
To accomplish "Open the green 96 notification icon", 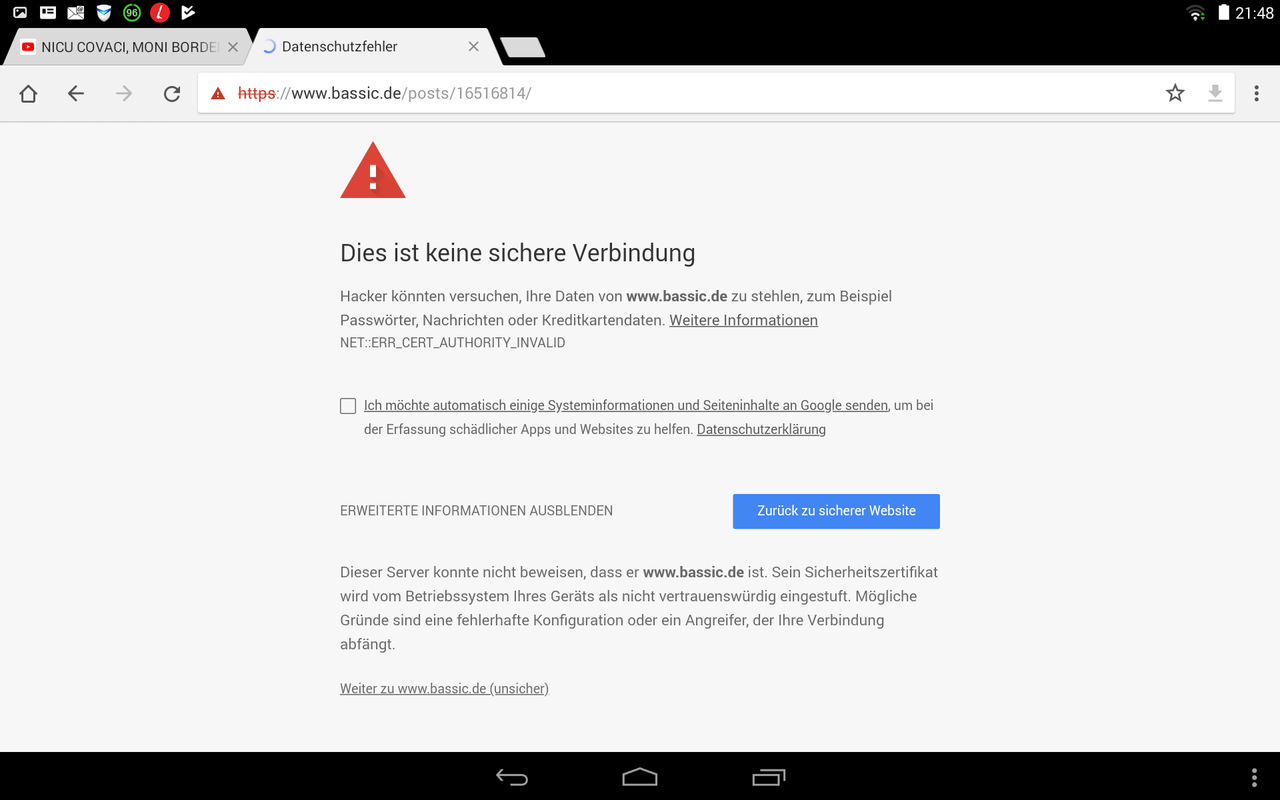I will pos(132,13).
